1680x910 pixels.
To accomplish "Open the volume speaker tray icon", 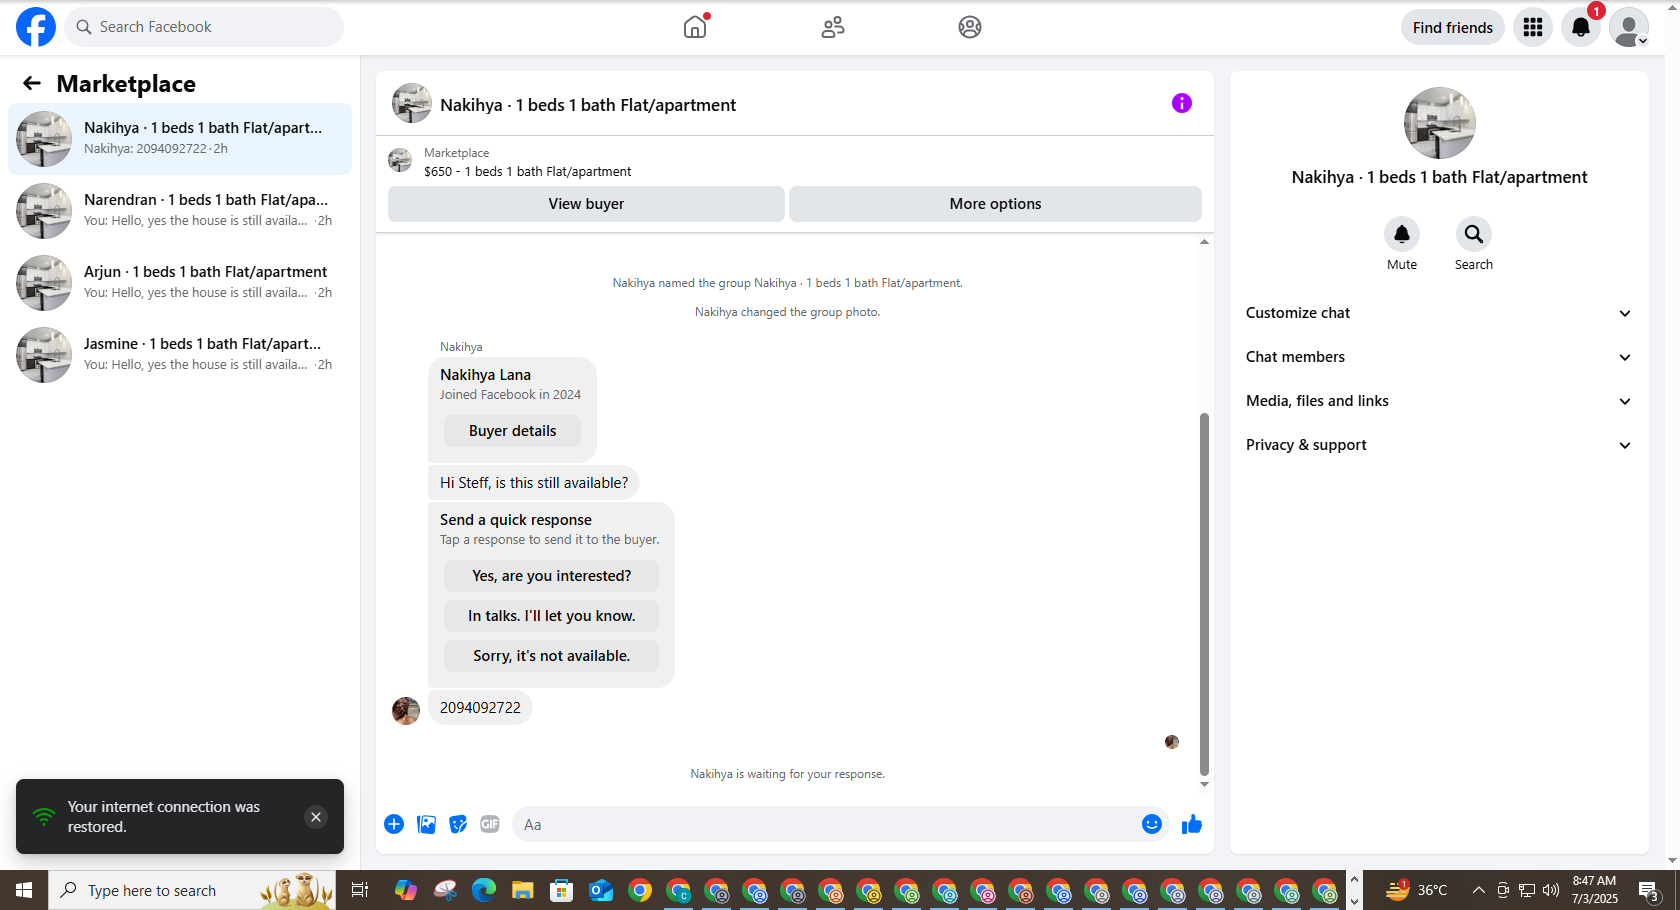I will [x=1551, y=890].
